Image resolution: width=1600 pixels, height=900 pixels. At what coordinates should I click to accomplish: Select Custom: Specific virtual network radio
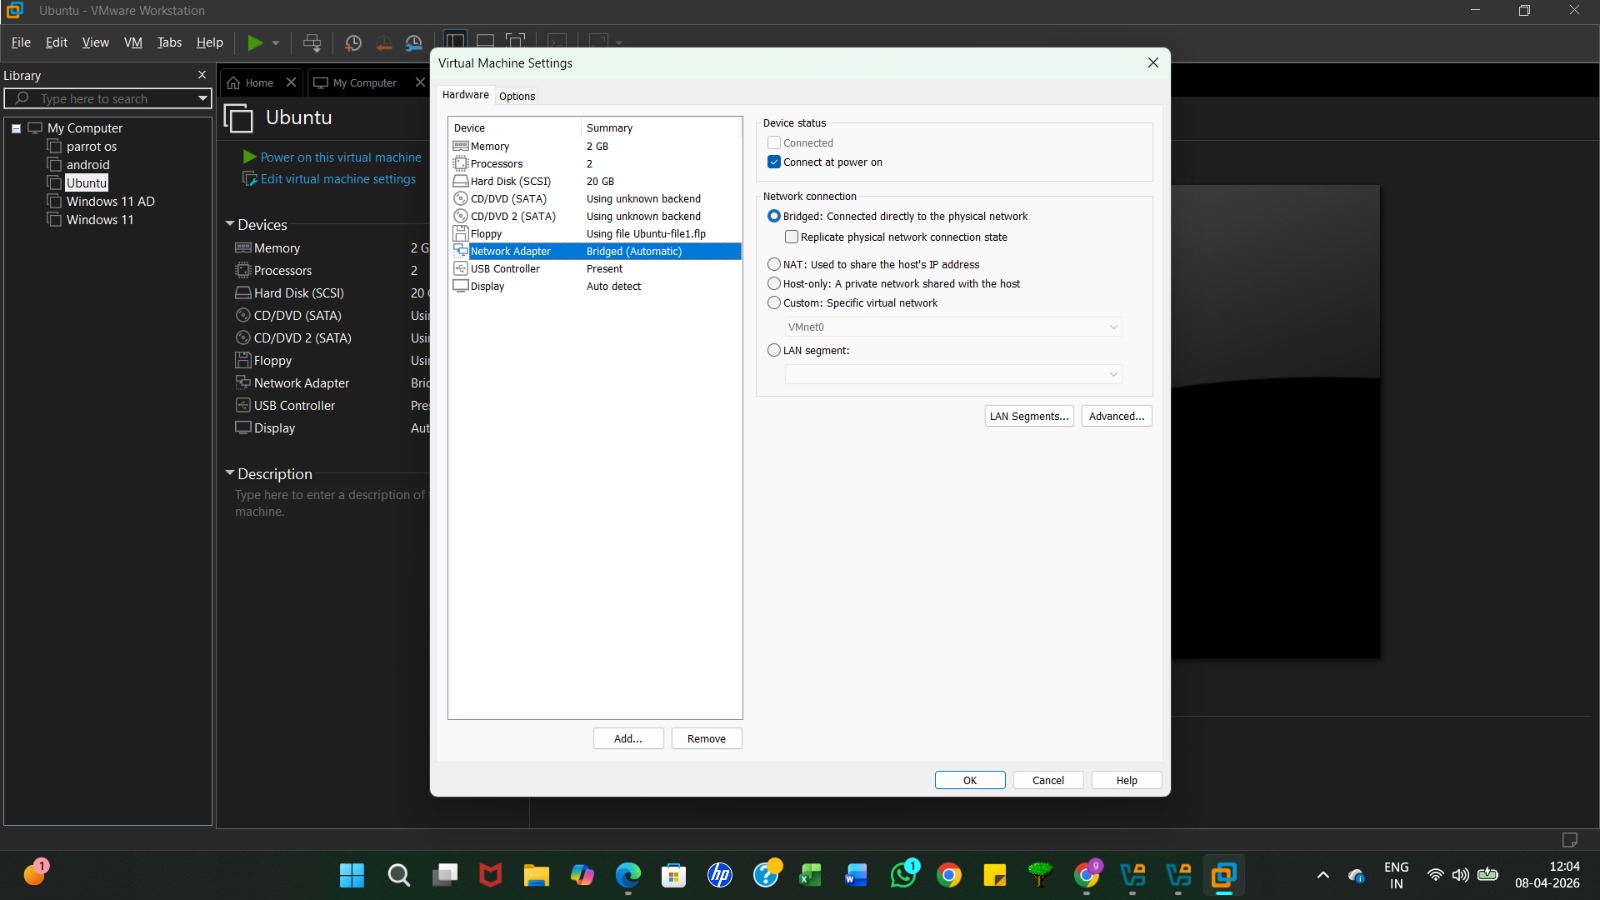[774, 302]
